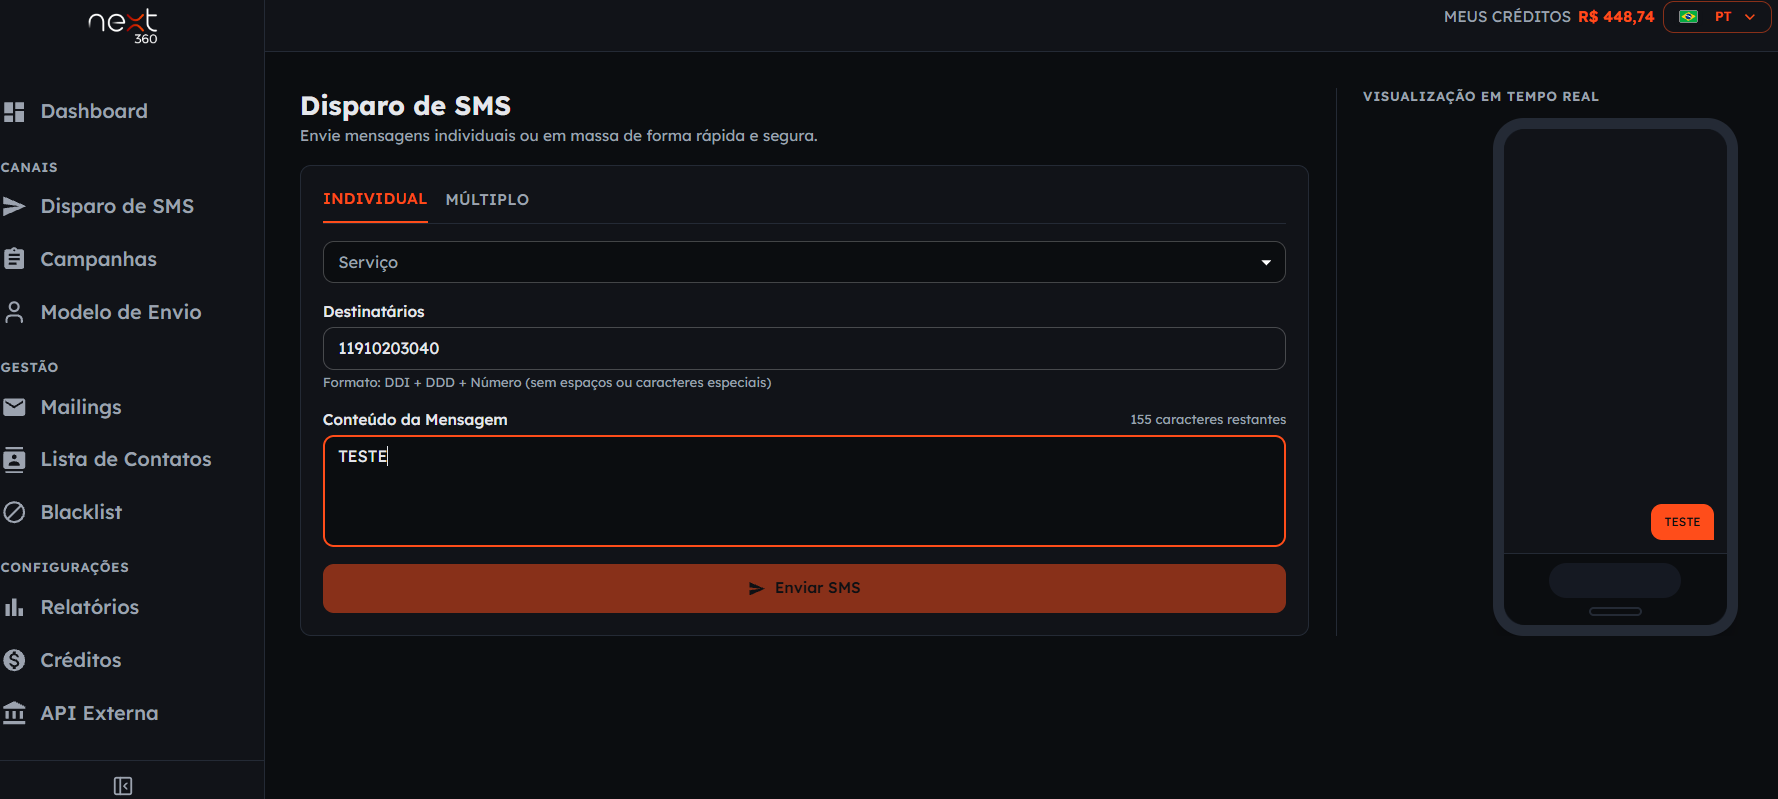The width and height of the screenshot is (1778, 799).
Task: Open the Blacklist blocked-circle icon
Action: tap(14, 512)
